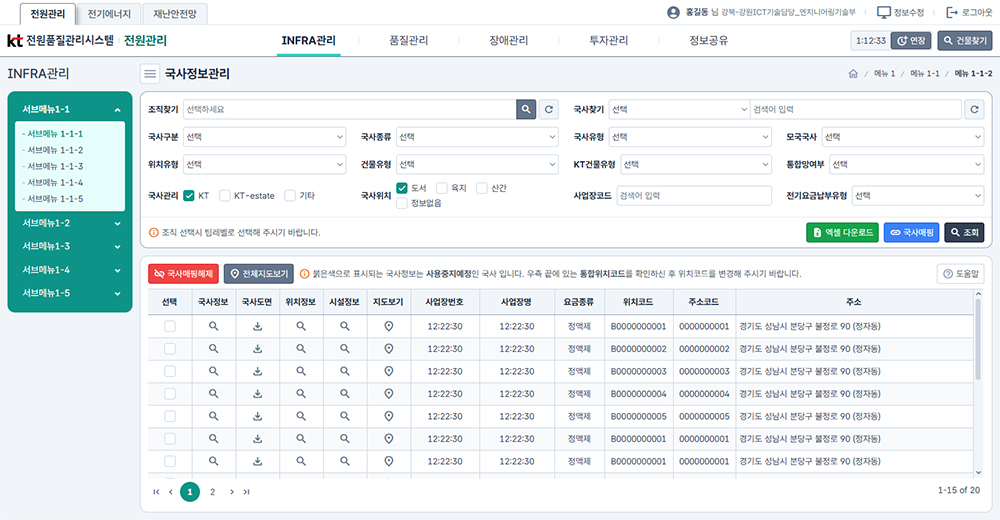
Task: Switch to the 품질관리 menu
Action: coord(408,41)
